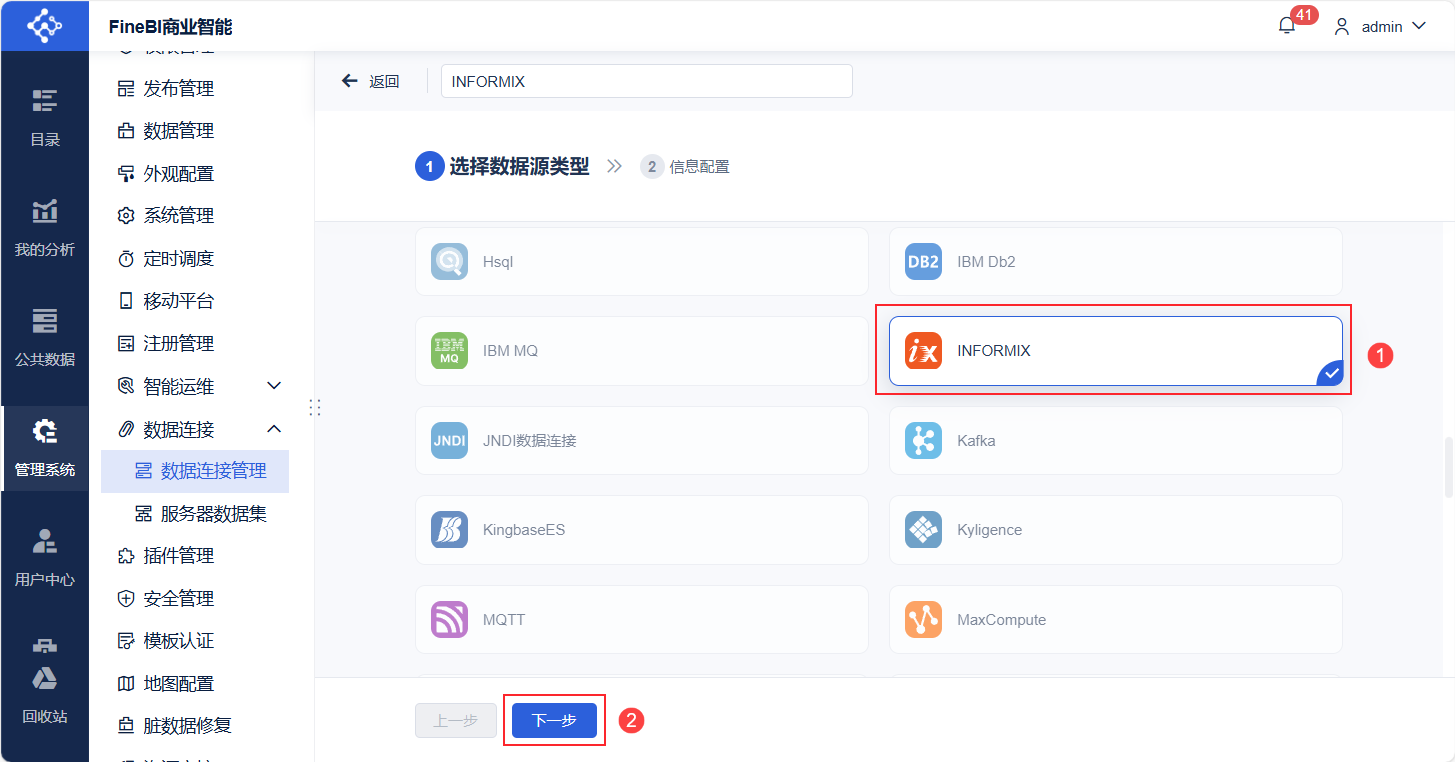Open the 目录 directory sidebar icon

pyautogui.click(x=44, y=100)
